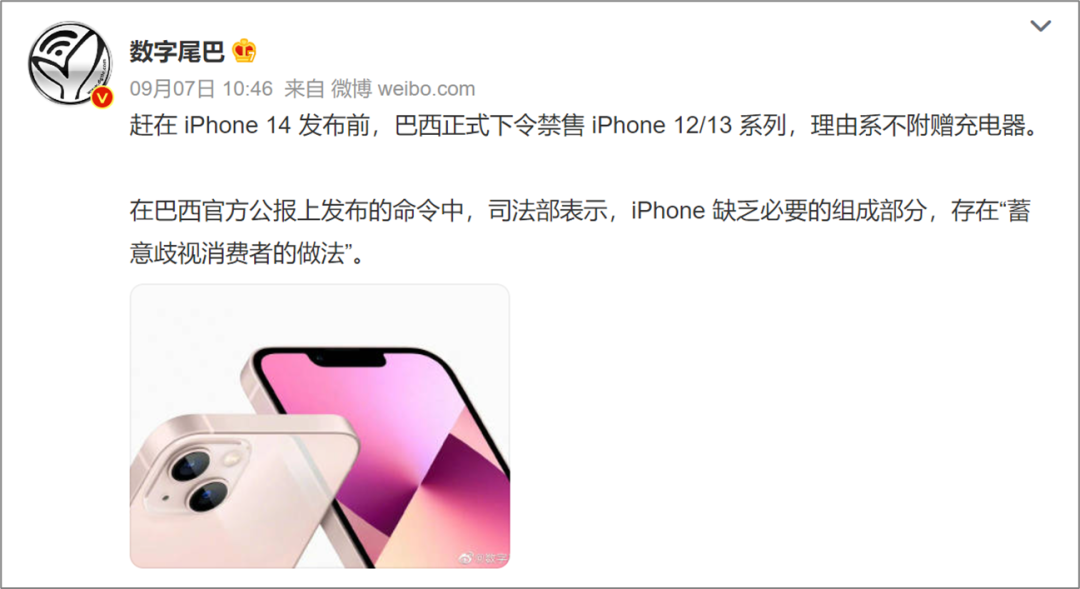The image size is (1080, 589).
Task: Click the orange V verified badge
Action: point(102,98)
